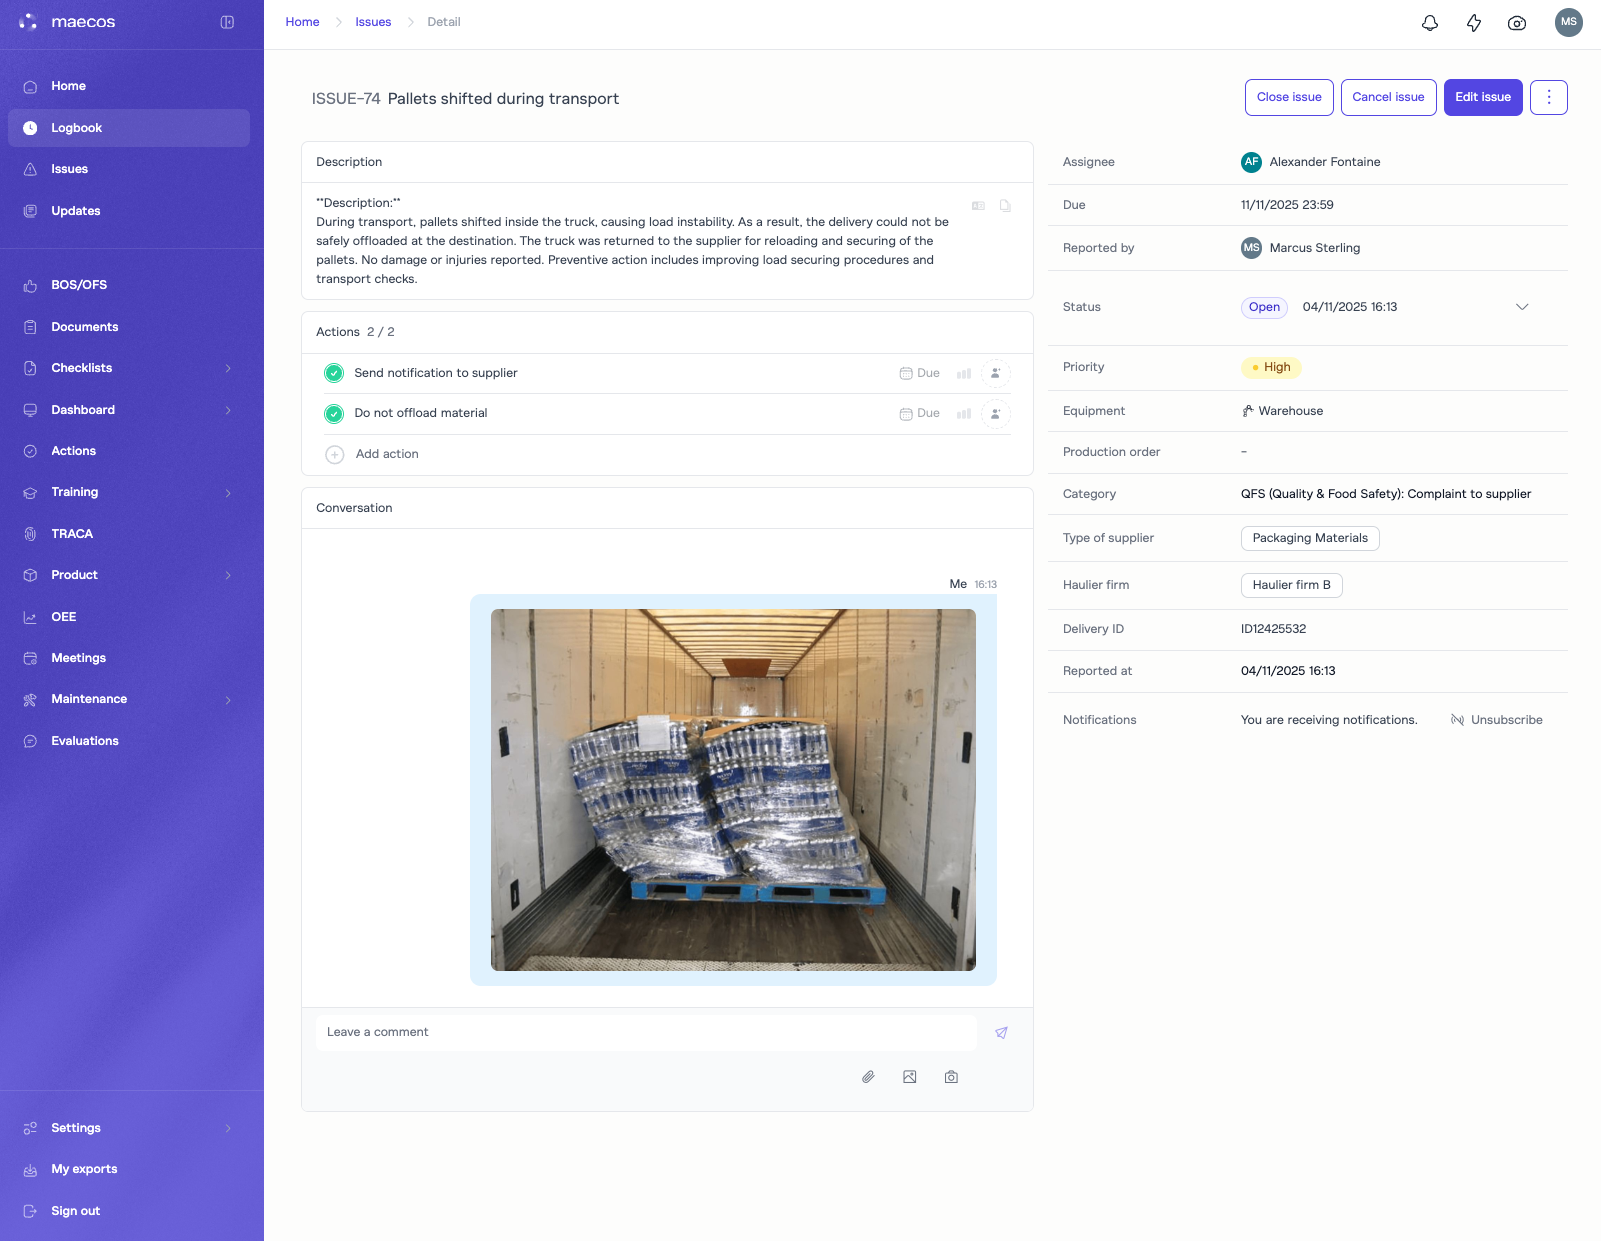Expand the Maintenance sidebar submenu
The image size is (1601, 1241).
[228, 700]
